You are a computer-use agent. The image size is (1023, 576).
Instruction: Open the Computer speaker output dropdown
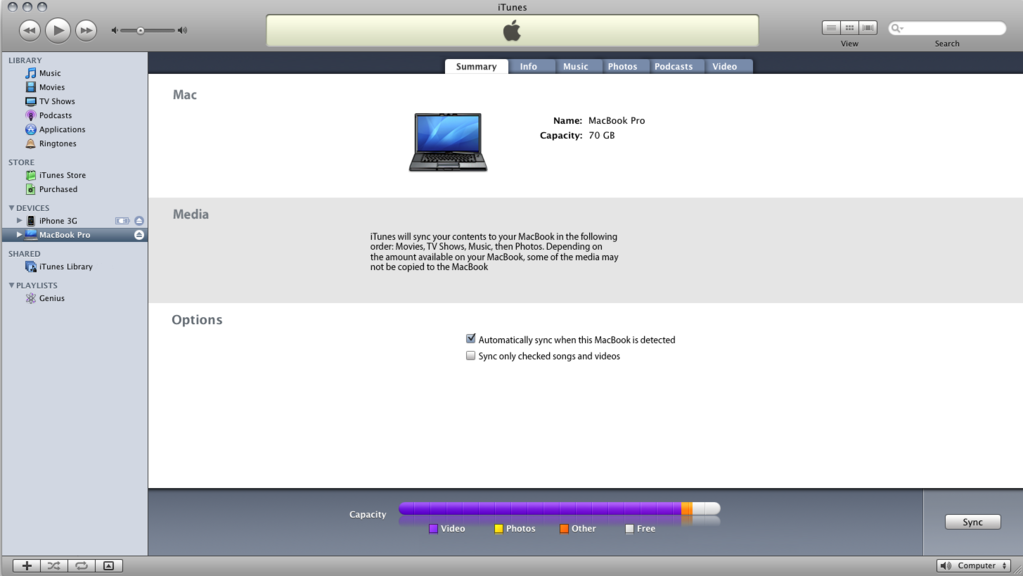pos(974,566)
